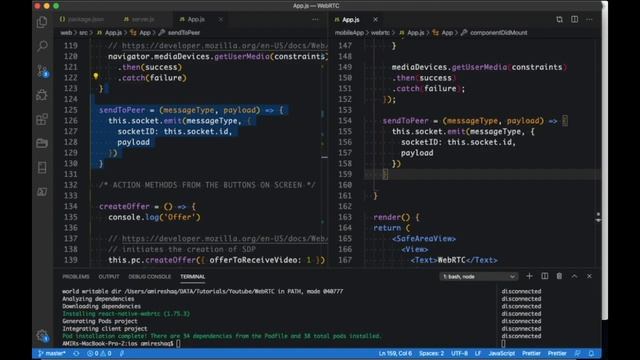640x360 pixels.
Task: Click 'createOffer' on line 134
Action: coord(124,207)
